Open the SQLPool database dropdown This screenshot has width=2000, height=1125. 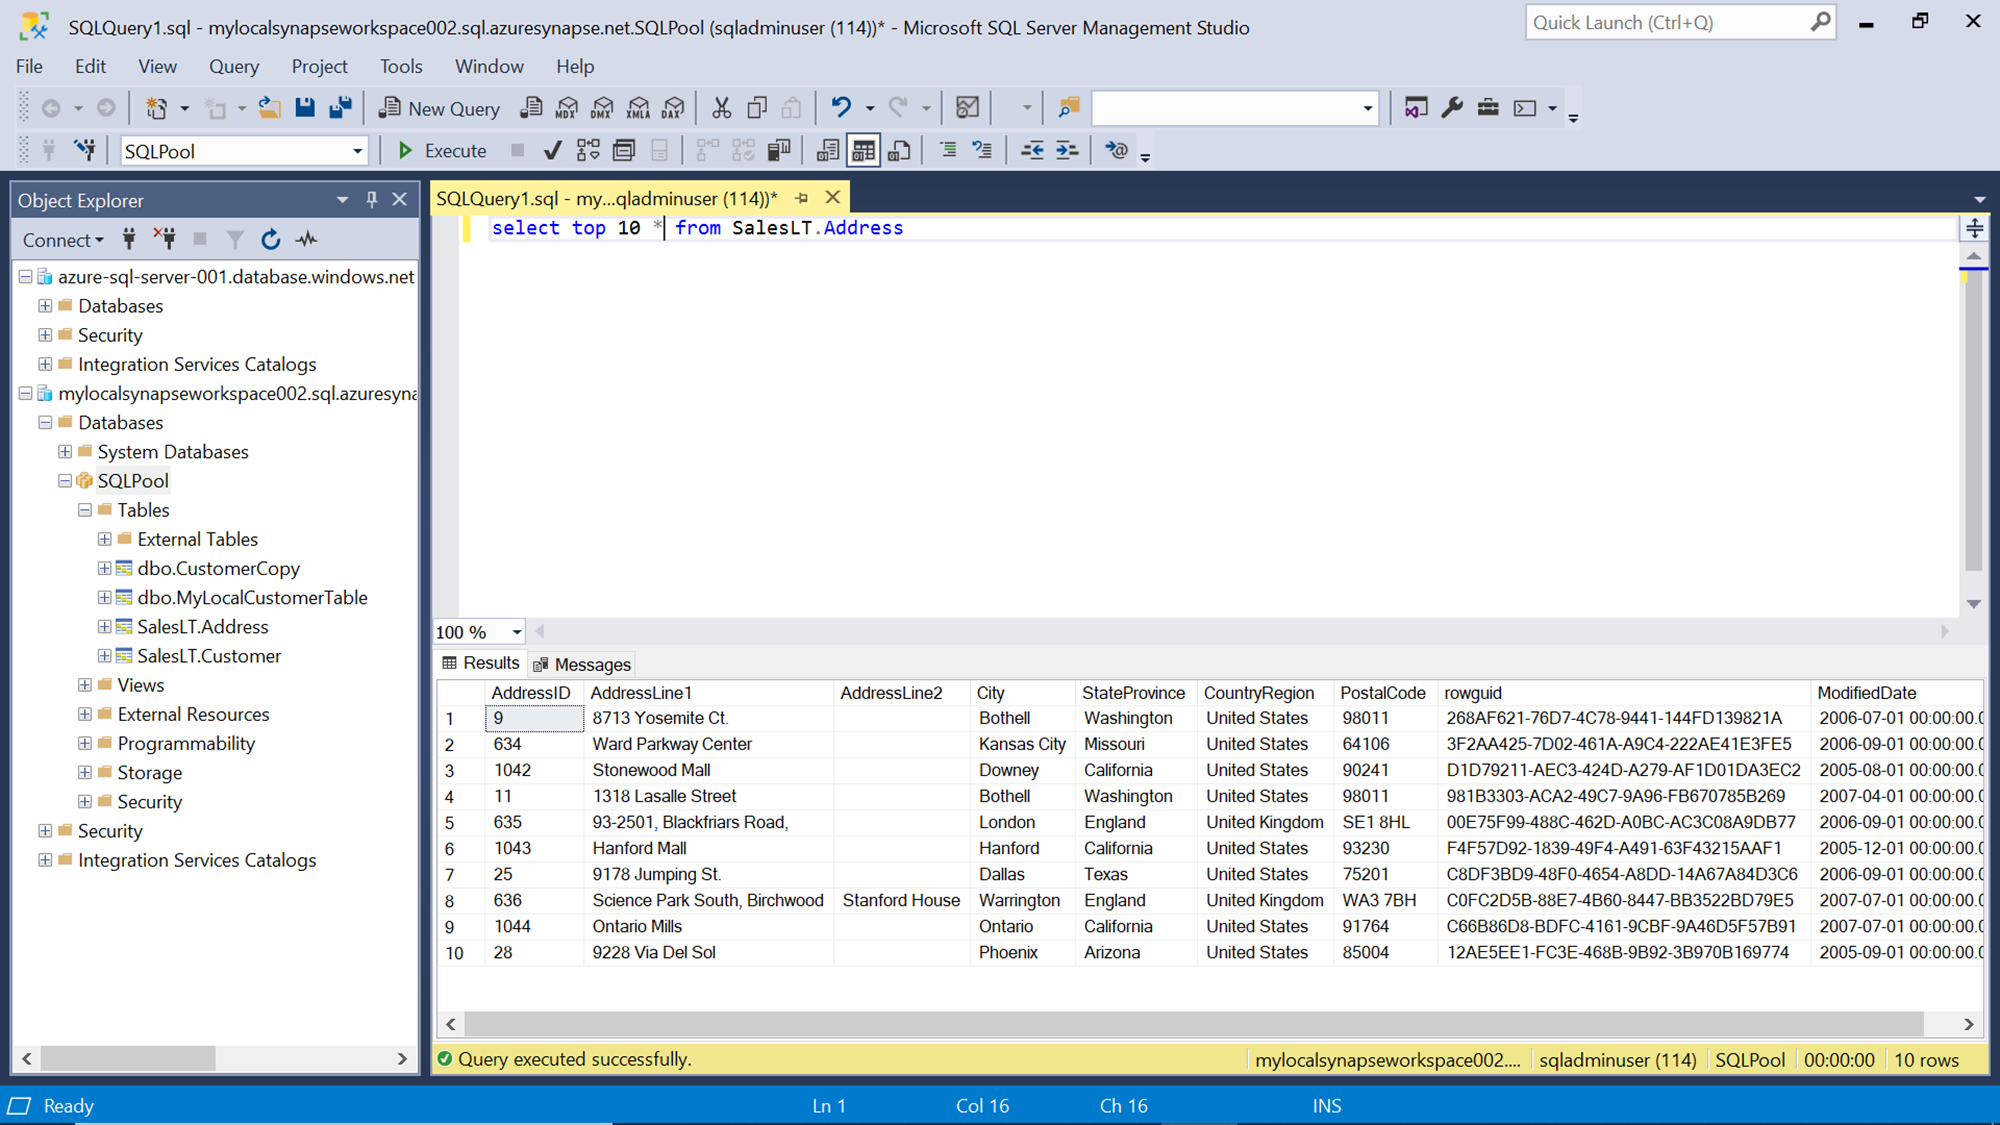(x=357, y=151)
